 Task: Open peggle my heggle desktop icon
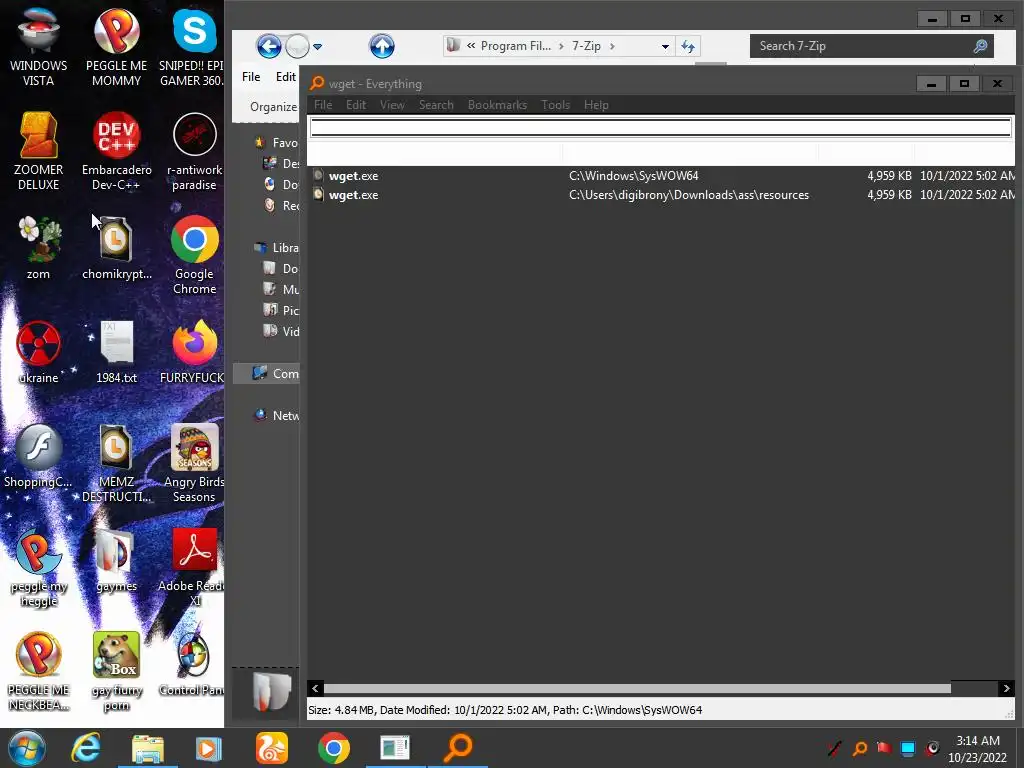[x=38, y=567]
